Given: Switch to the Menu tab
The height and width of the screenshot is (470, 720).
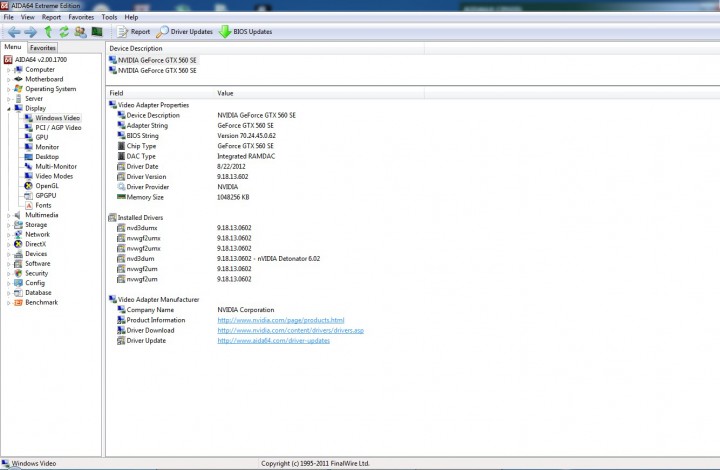Looking at the screenshot, I should click(13, 47).
